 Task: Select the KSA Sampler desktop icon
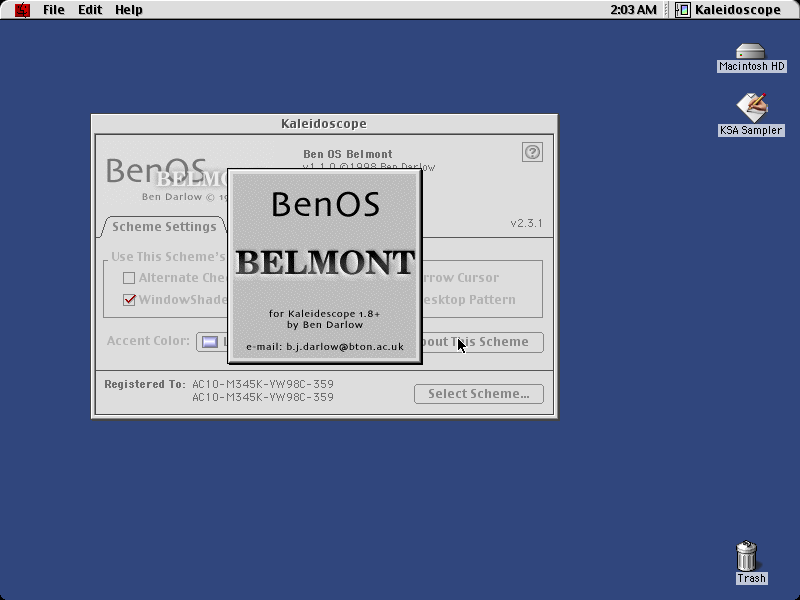point(752,107)
